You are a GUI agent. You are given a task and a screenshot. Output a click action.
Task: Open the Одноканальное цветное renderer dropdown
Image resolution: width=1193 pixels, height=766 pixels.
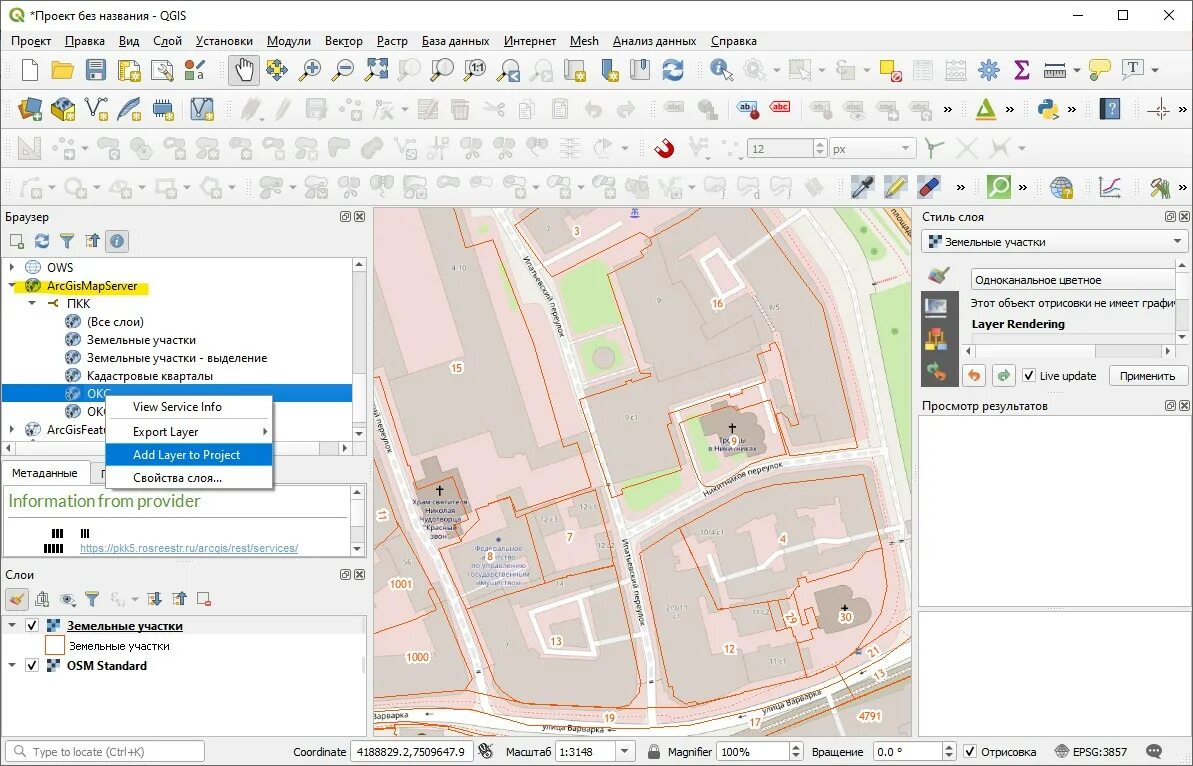tap(1073, 280)
